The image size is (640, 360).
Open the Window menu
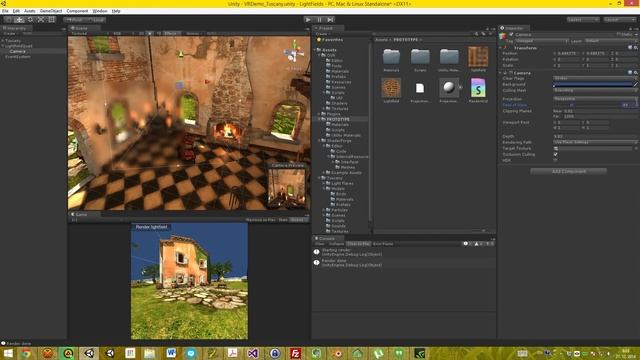tap(100, 11)
